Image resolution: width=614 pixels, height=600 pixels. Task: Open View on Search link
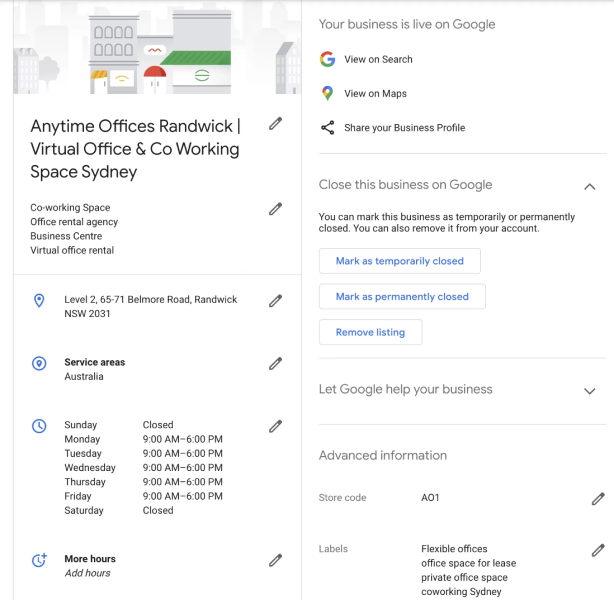click(x=378, y=59)
